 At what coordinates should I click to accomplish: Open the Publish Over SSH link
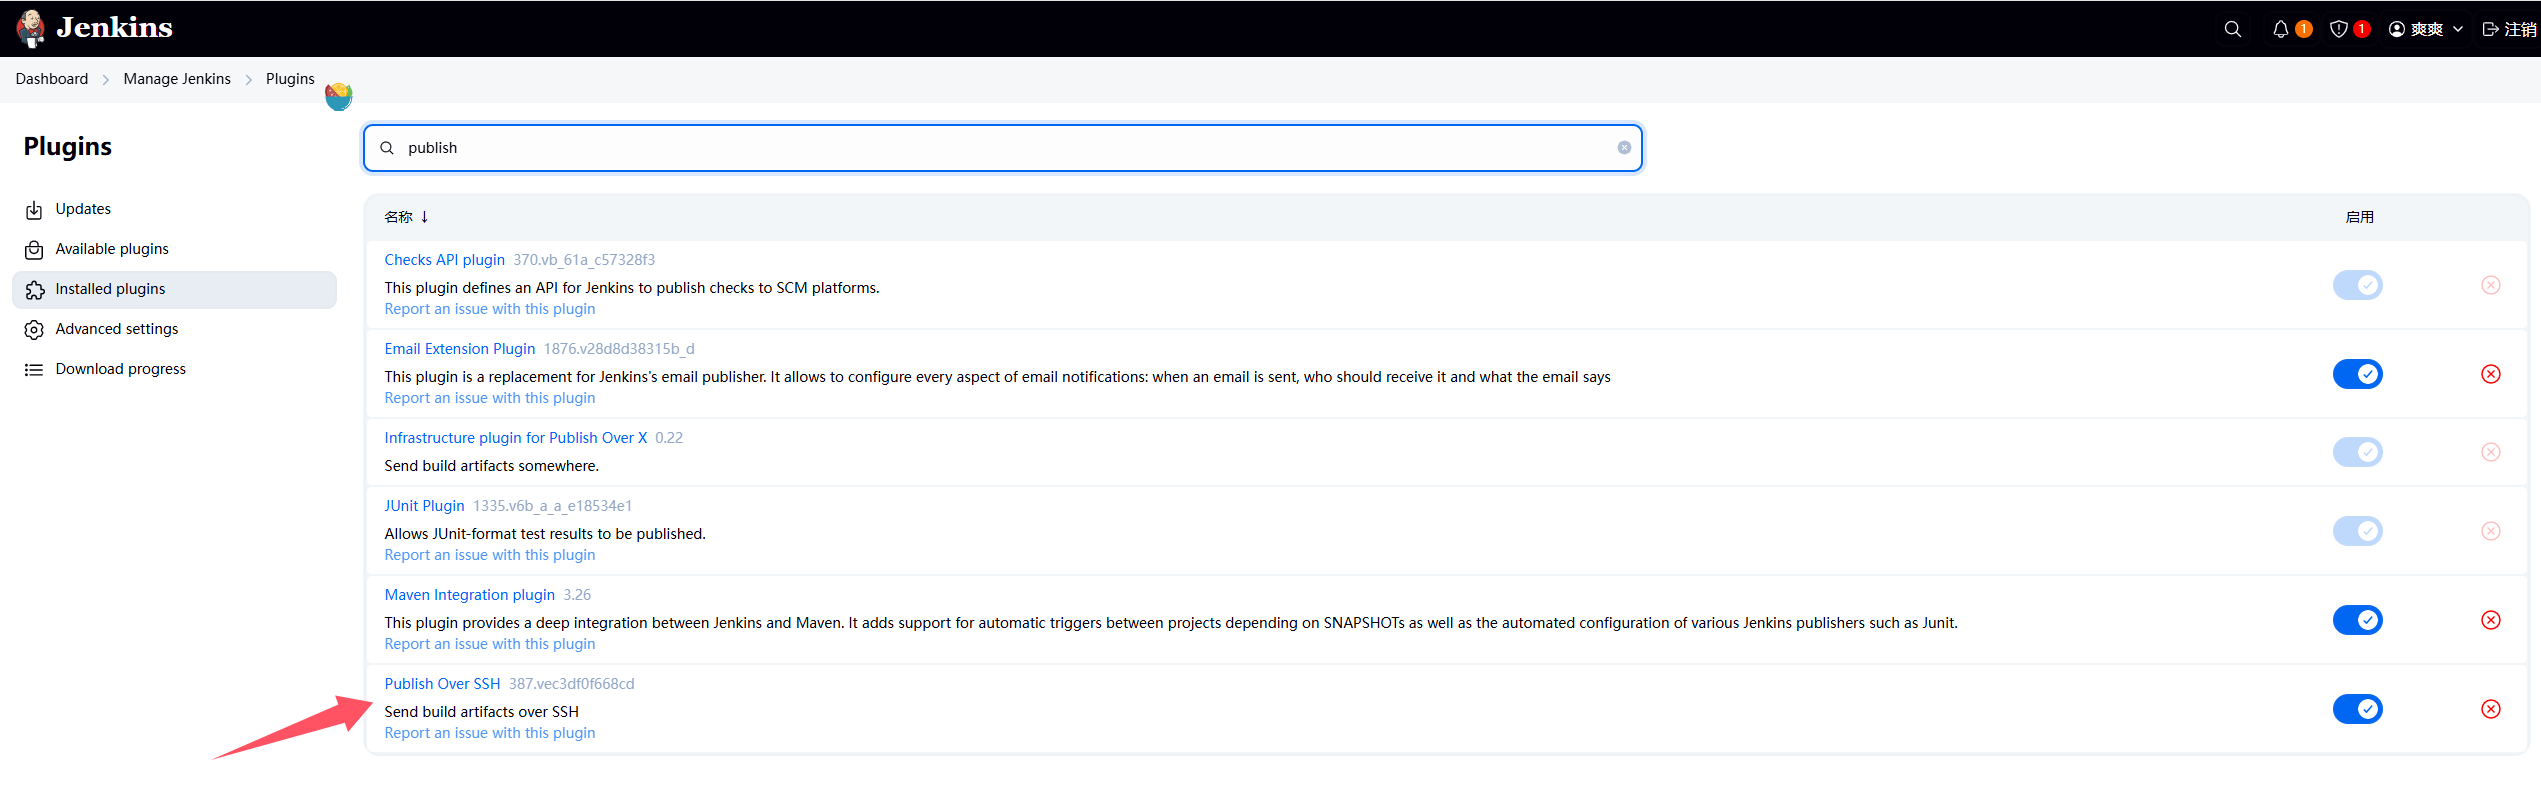[x=443, y=684]
